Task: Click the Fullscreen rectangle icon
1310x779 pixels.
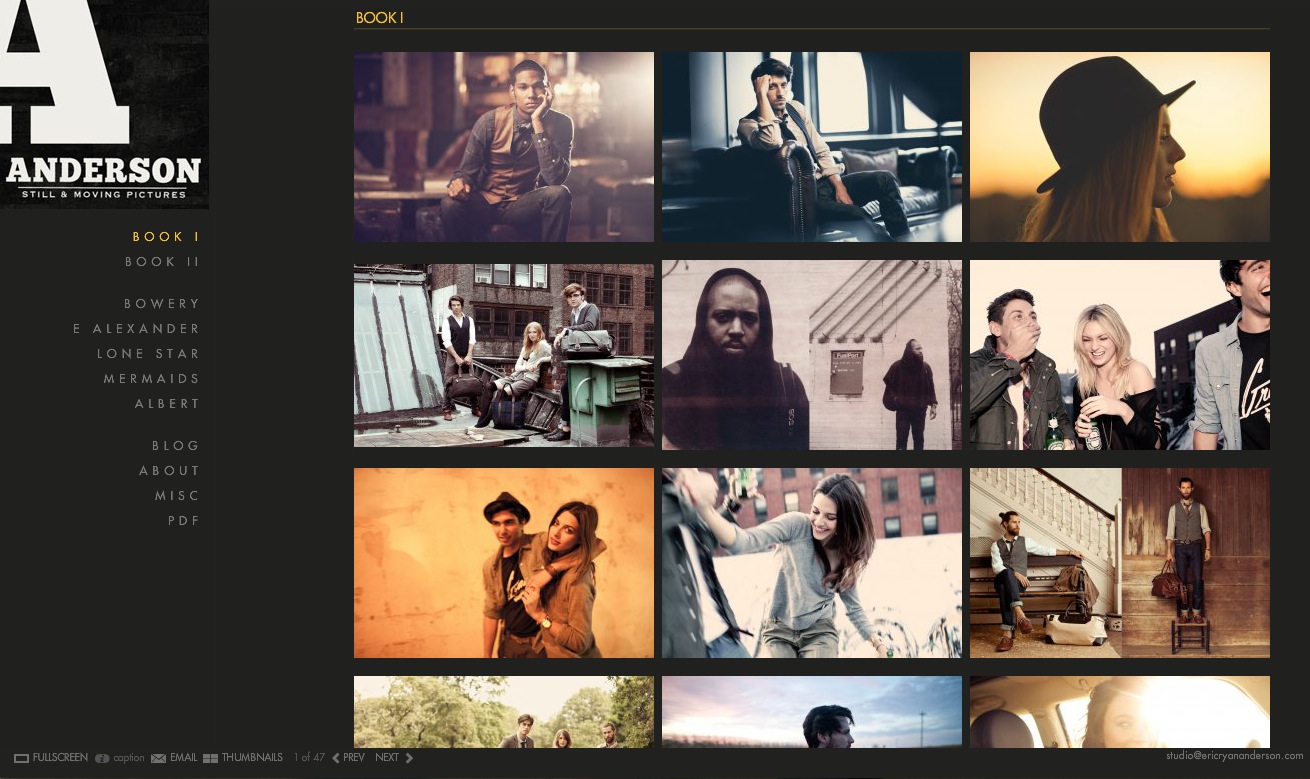Action: [21, 759]
